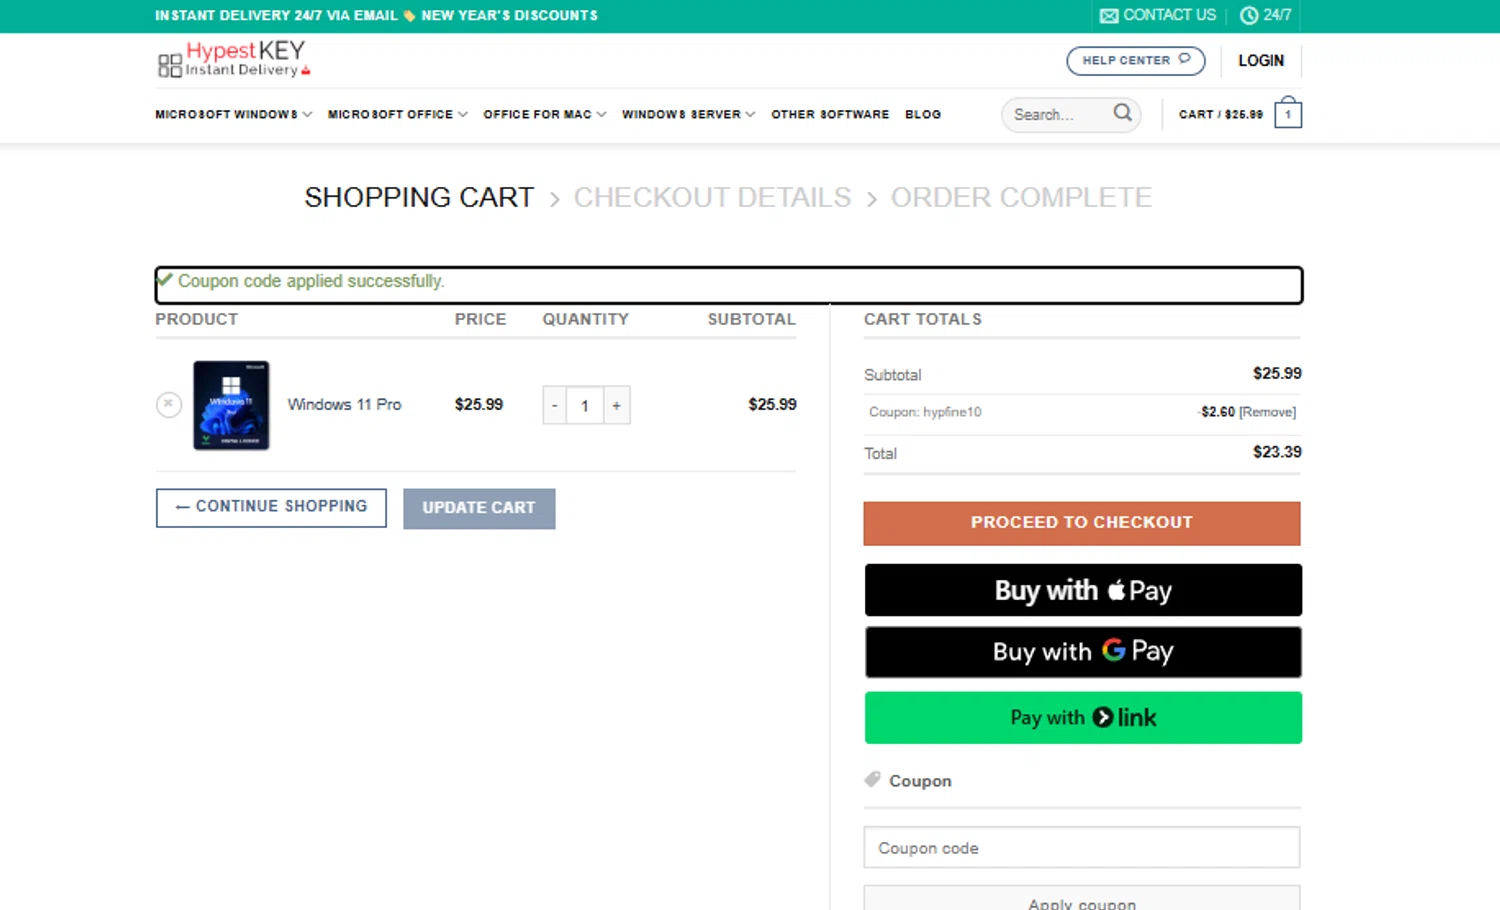1500x910 pixels.
Task: Open the HypestKEY logo home link
Action: tap(234, 59)
